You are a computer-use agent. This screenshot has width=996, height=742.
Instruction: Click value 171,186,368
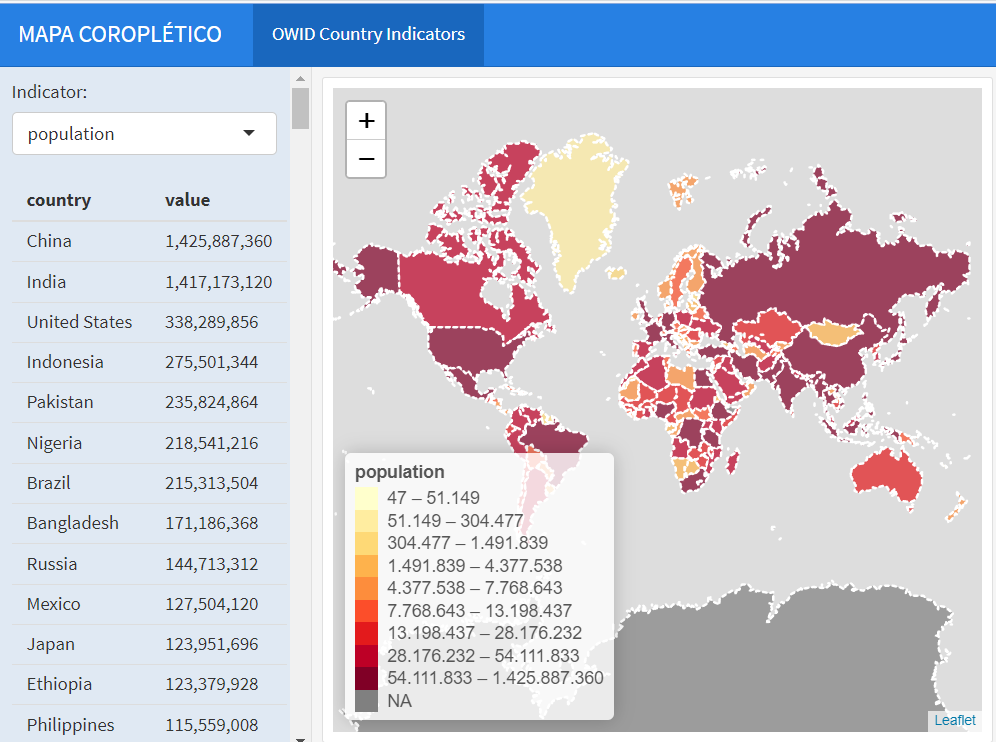(x=212, y=523)
